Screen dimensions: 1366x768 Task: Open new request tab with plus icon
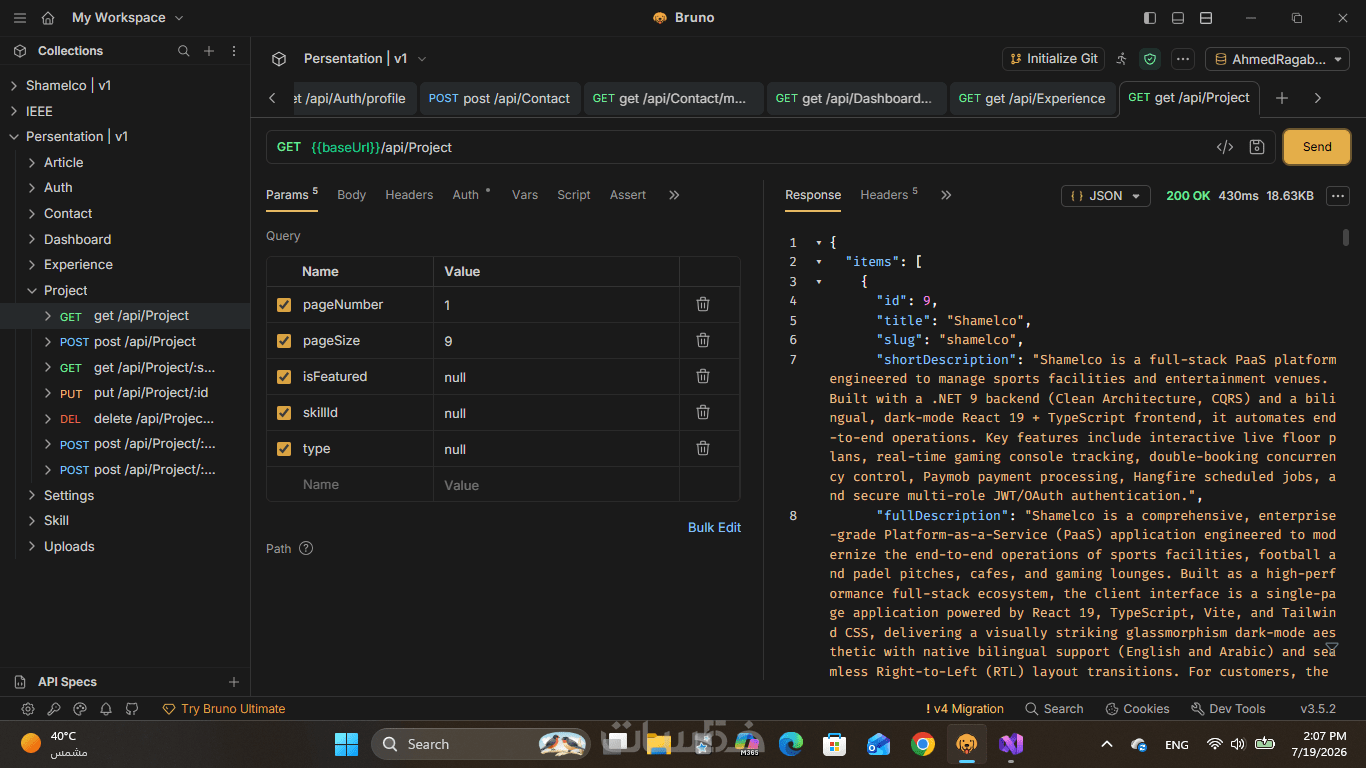pos(1282,98)
